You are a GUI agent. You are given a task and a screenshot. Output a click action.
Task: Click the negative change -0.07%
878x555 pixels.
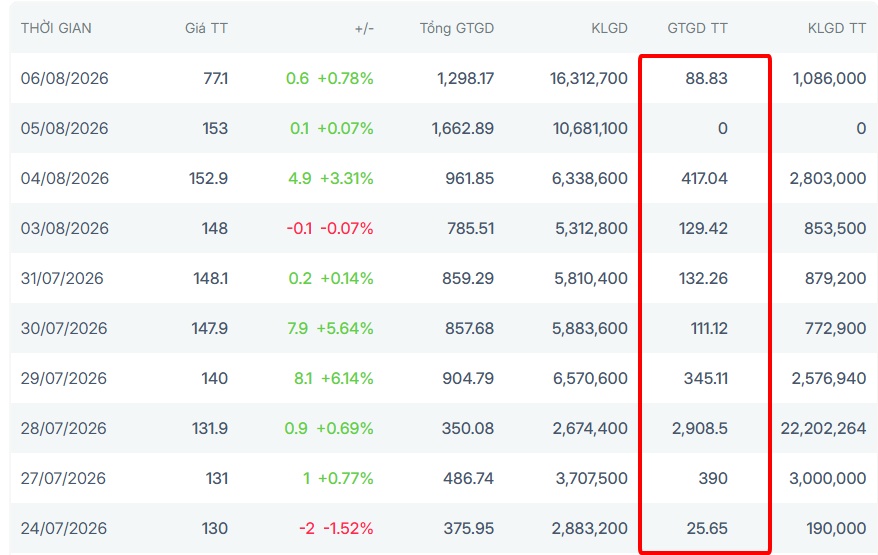[347, 228]
